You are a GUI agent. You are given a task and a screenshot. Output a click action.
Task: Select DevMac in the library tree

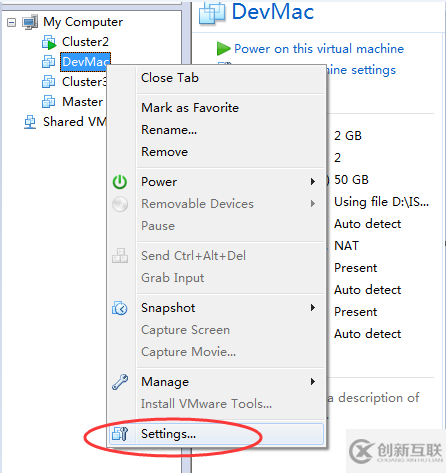click(x=85, y=62)
